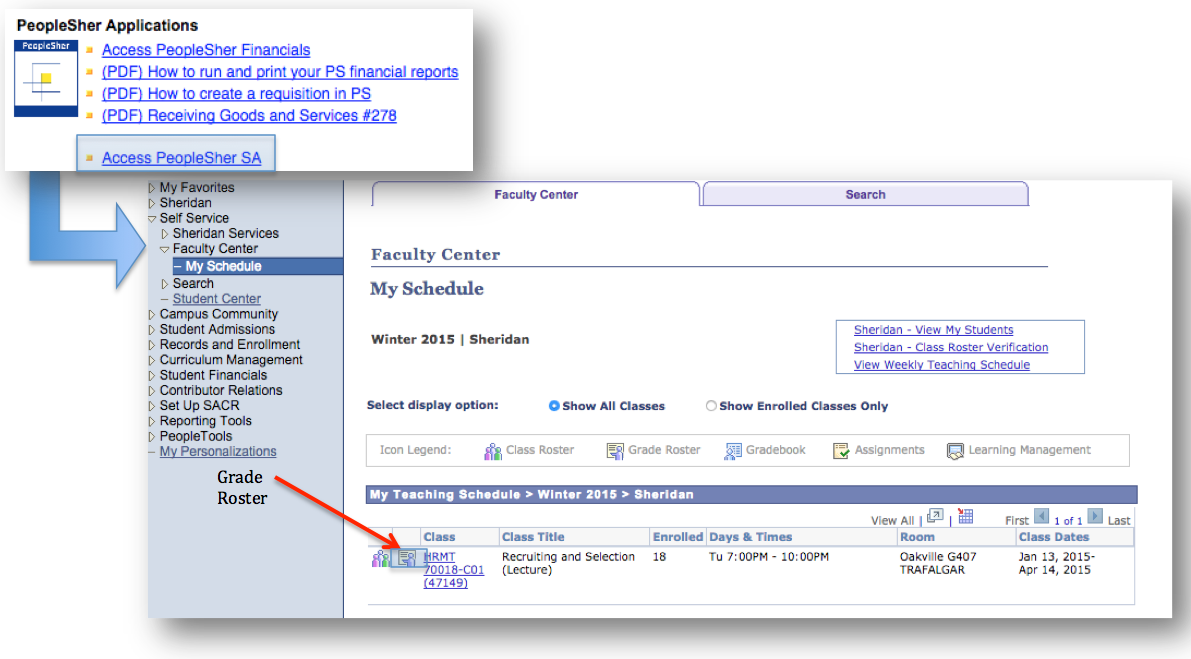This screenshot has width=1191, height=659.
Task: Open the View Weekly Teaching Schedule link
Action: (942, 365)
